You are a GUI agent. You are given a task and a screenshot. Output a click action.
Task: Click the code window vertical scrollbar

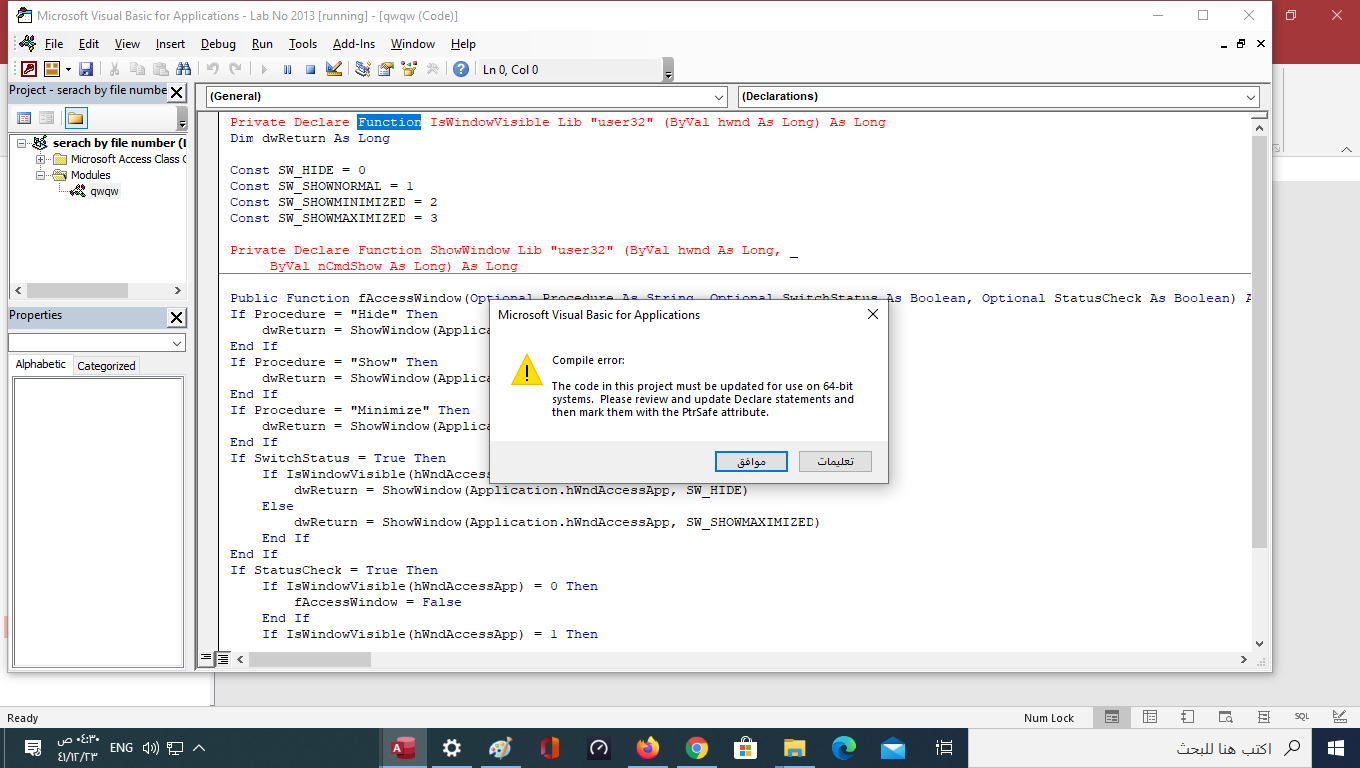tap(1260, 340)
